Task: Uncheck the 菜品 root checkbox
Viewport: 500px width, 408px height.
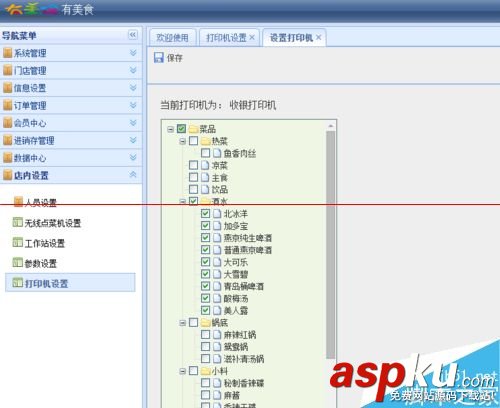Action: pos(181,129)
